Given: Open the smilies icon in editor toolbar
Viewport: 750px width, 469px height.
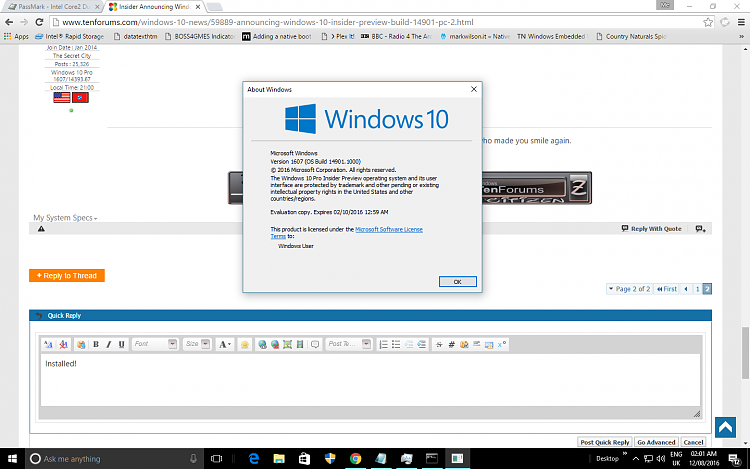Looking at the screenshot, I should point(244,344).
